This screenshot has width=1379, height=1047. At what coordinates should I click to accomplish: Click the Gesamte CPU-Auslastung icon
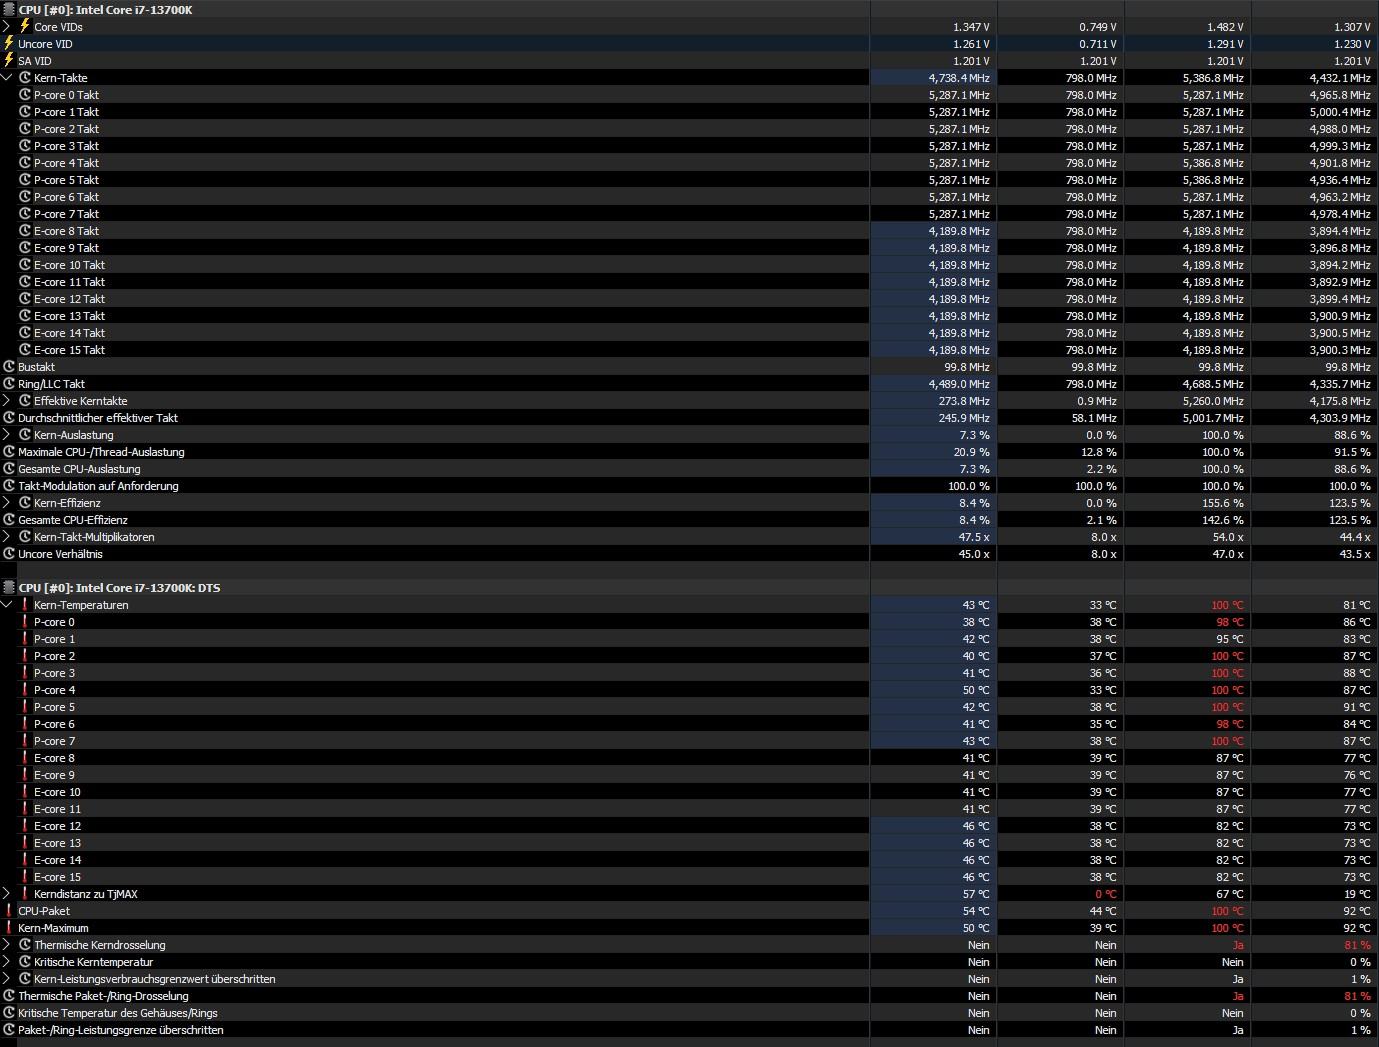[x=9, y=469]
